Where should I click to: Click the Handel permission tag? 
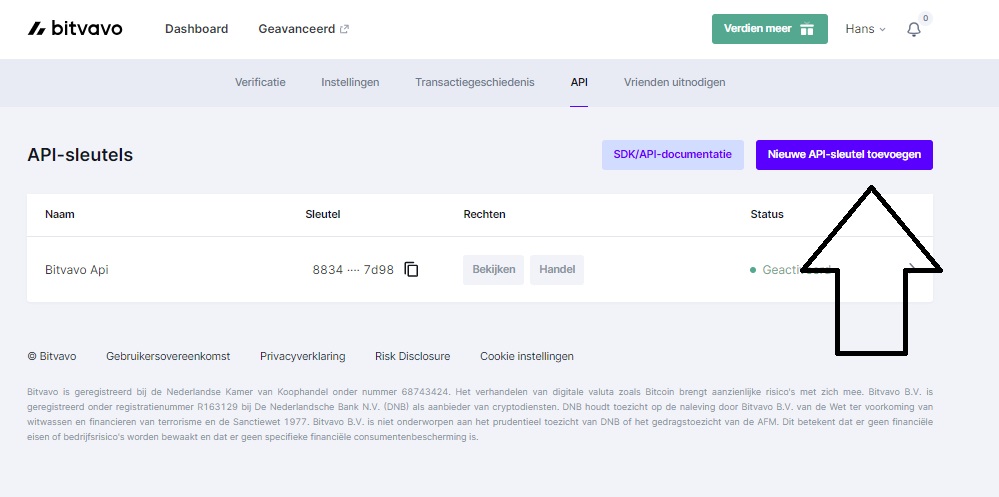point(557,270)
